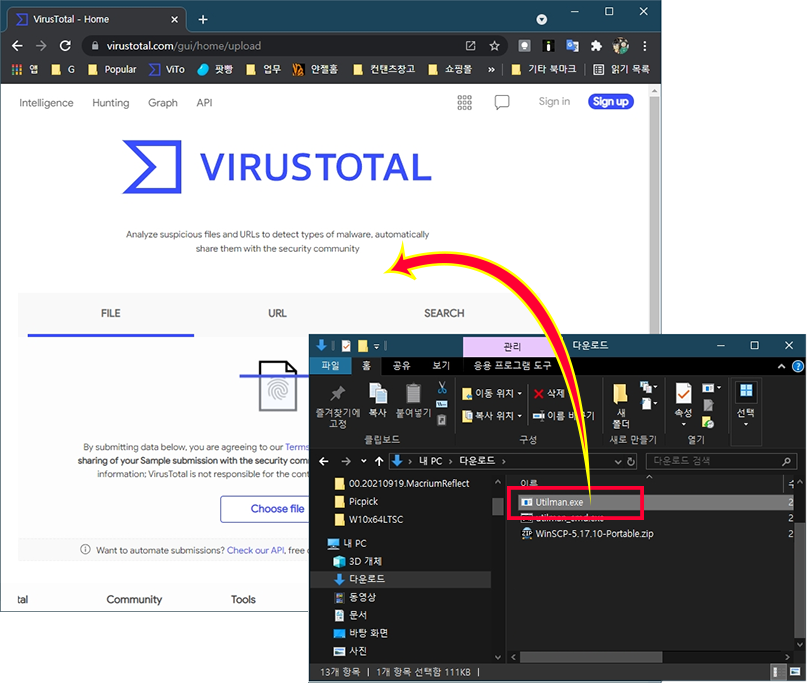This screenshot has height=683, width=807.
Task: Bookmark this page with the star icon
Action: point(495,46)
